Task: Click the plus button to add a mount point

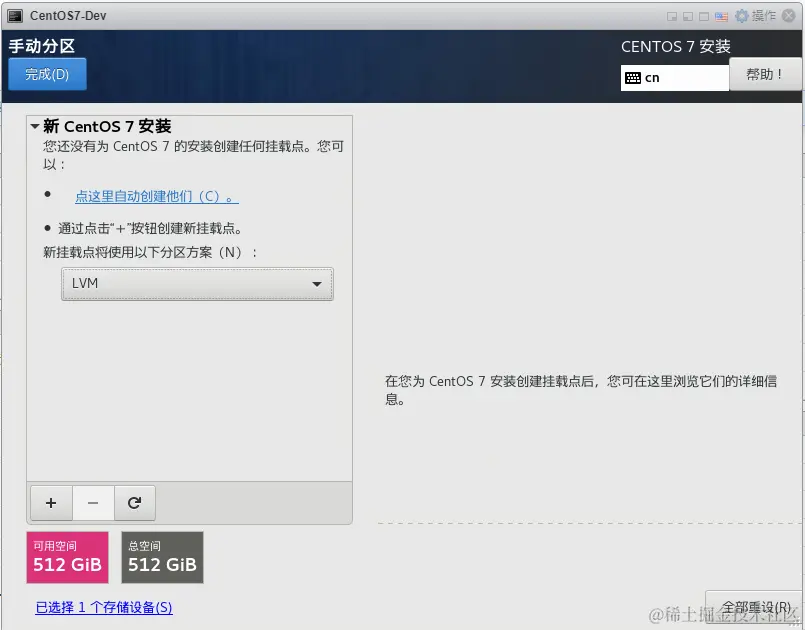Action: coord(51,503)
